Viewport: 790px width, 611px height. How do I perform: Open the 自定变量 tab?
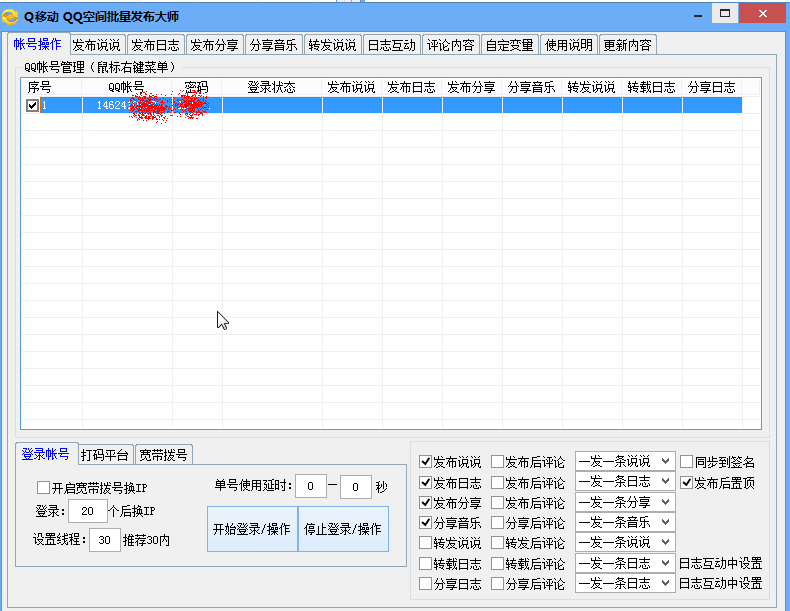[509, 45]
